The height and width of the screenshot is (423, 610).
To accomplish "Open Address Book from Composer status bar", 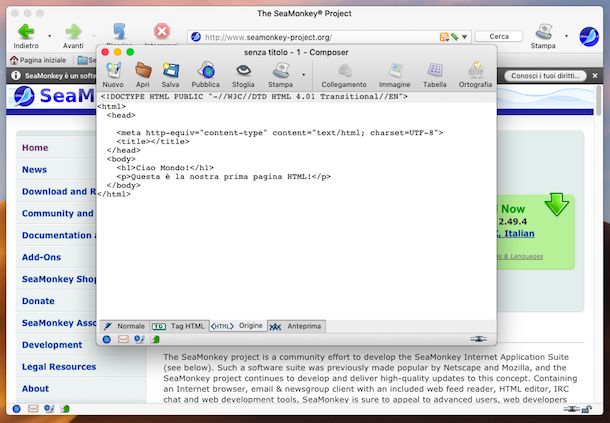I will coord(156,339).
